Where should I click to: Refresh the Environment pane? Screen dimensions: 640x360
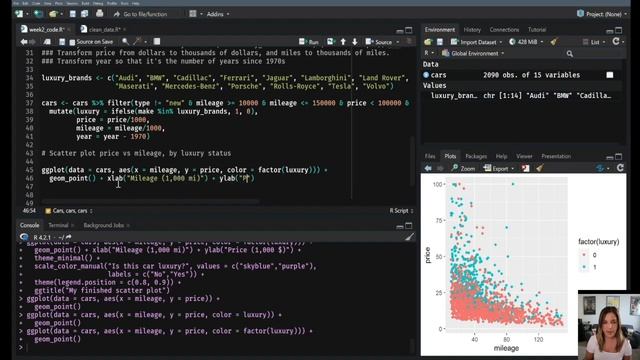(x=616, y=41)
